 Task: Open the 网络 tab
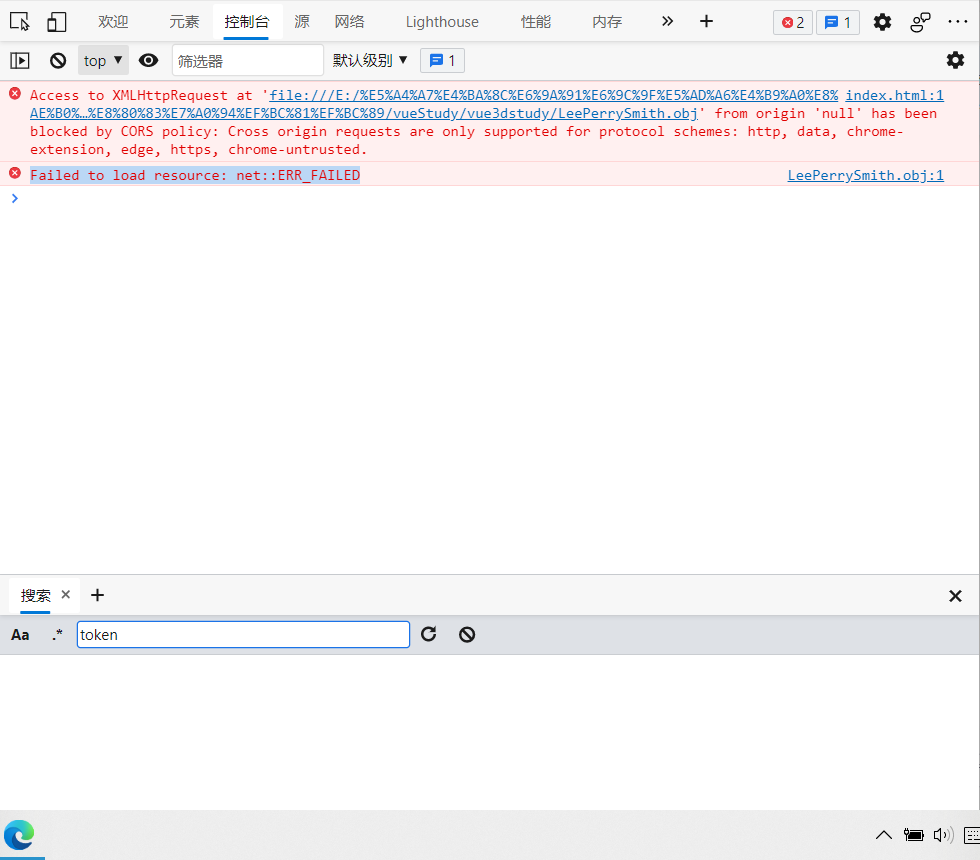(349, 22)
